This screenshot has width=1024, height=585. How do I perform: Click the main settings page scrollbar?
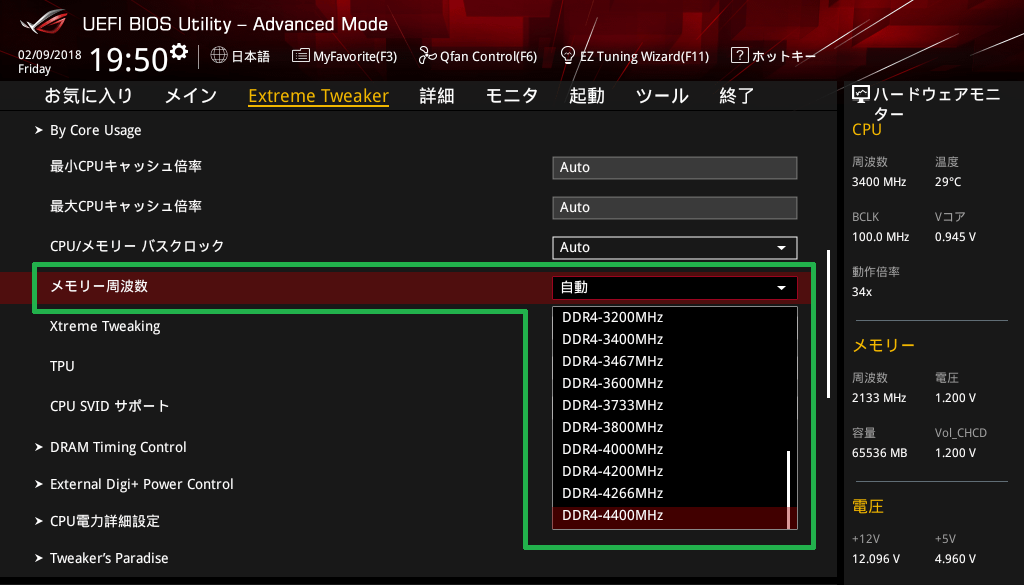tap(829, 323)
